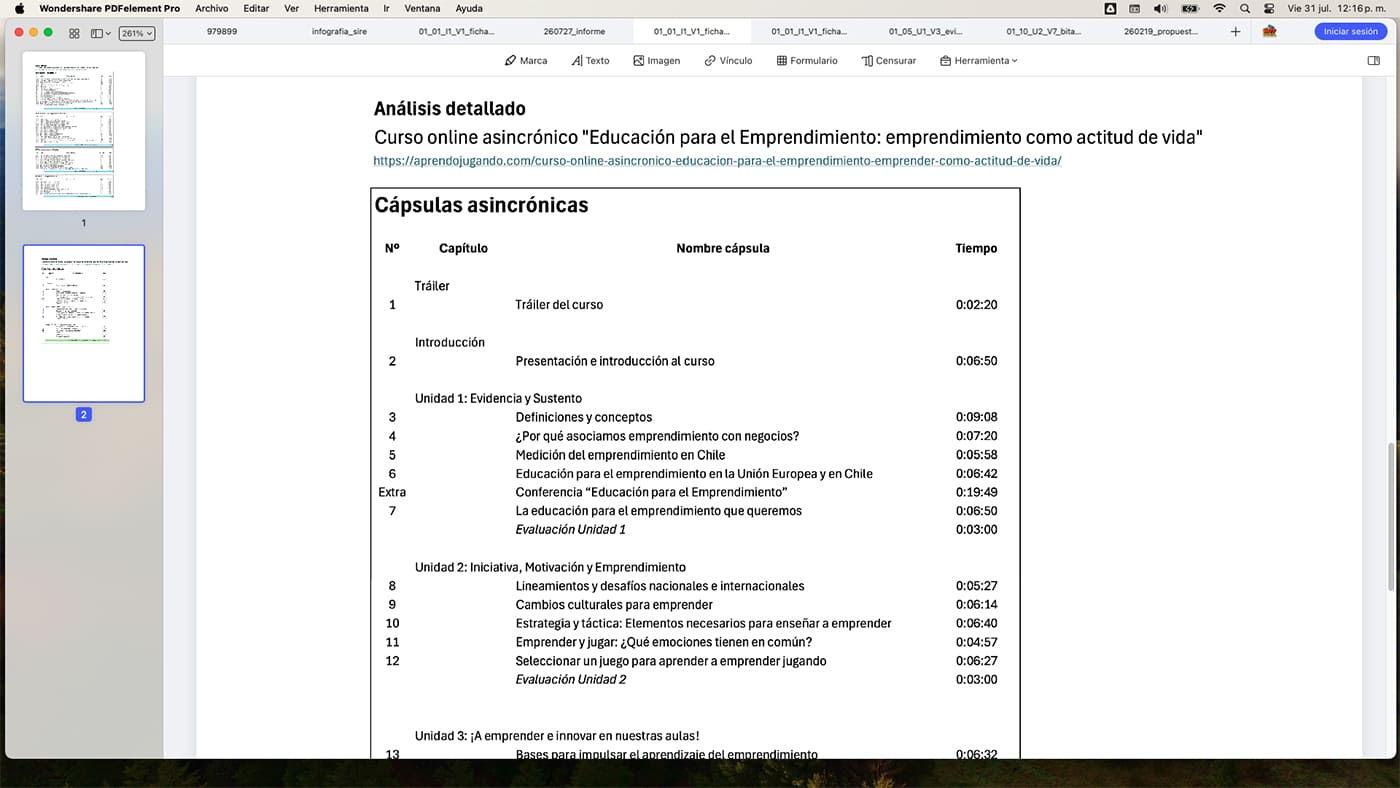Select the Marca markup tool
This screenshot has height=788, width=1400.
(526, 61)
